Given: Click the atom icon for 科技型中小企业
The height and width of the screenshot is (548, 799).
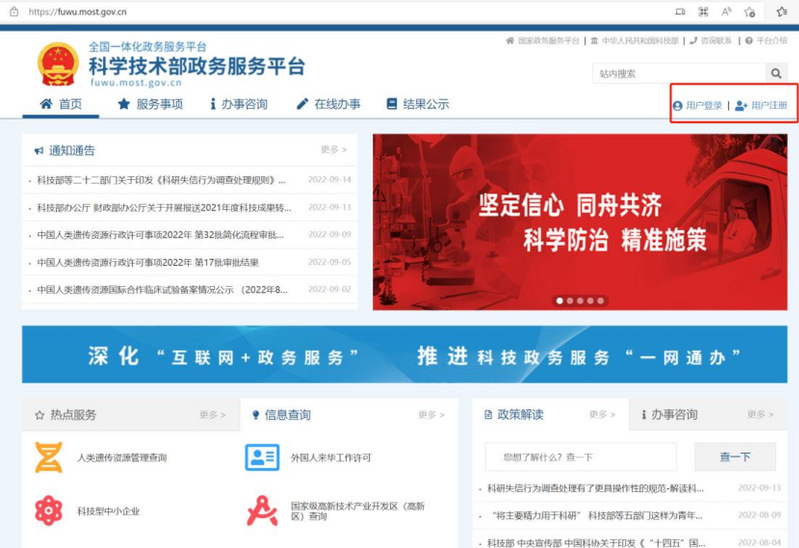Looking at the screenshot, I should pos(48,510).
